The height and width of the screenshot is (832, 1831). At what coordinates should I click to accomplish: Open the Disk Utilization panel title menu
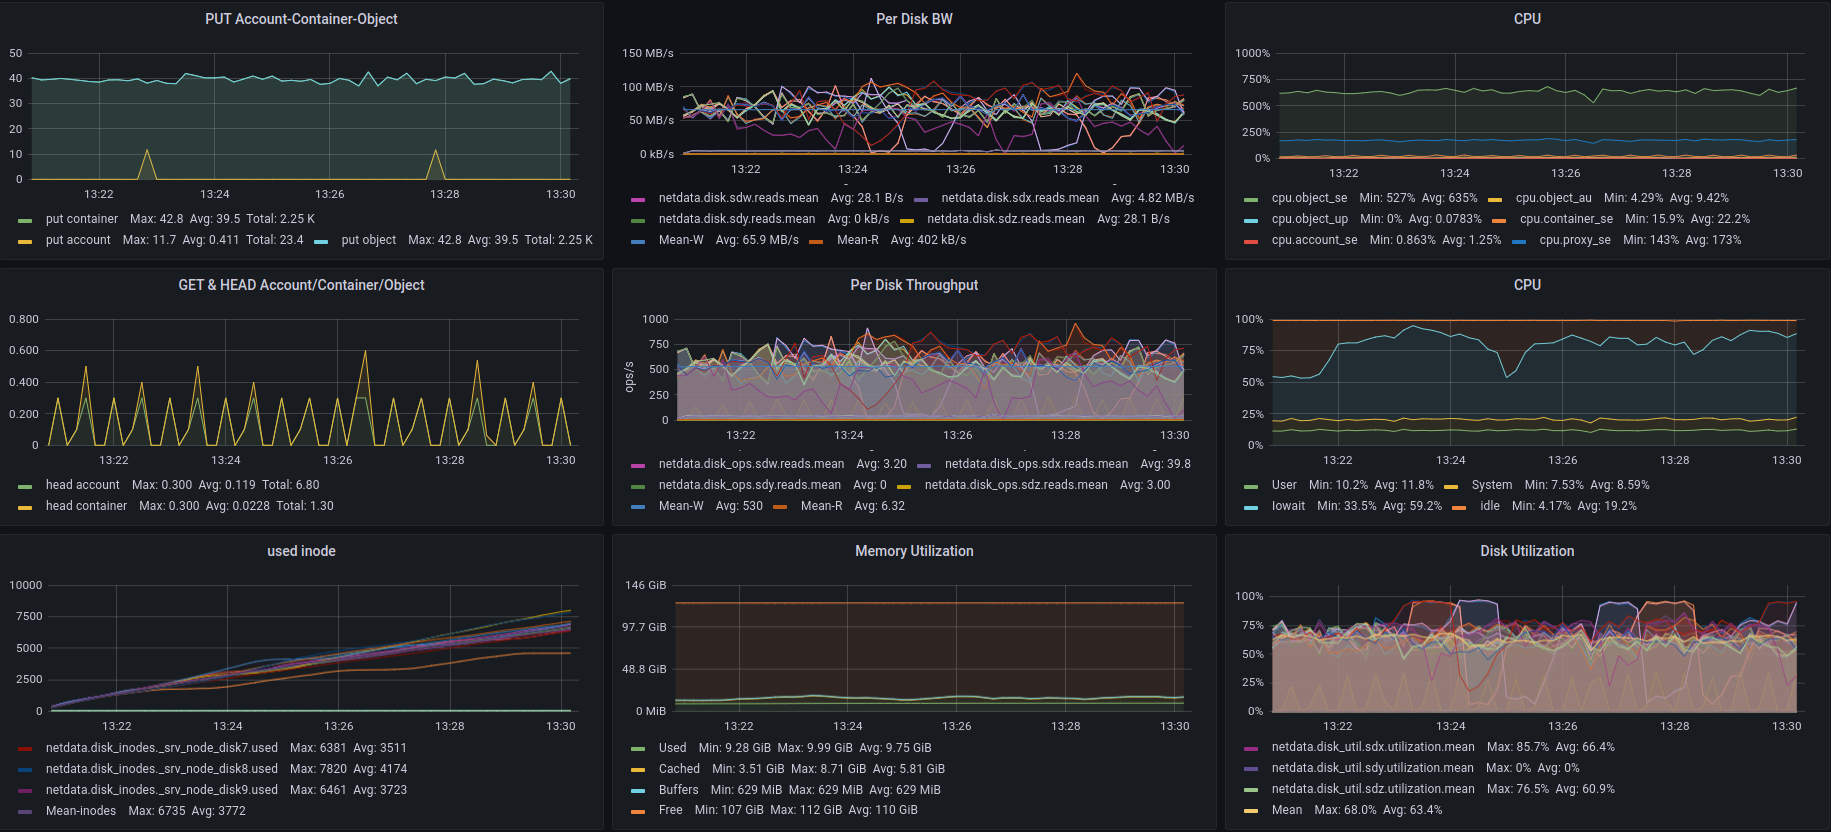tap(1526, 551)
